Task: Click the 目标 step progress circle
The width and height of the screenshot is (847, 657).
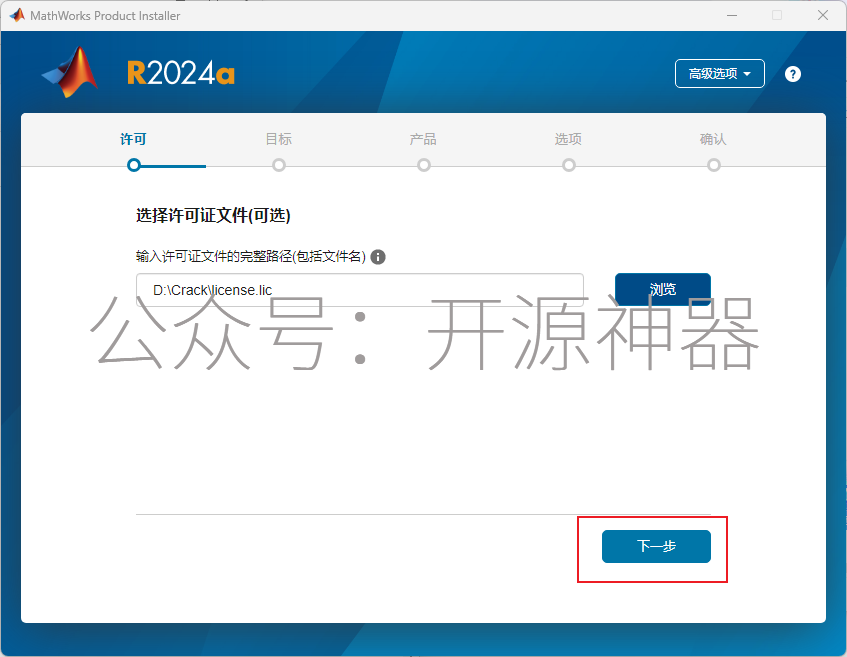Action: pyautogui.click(x=279, y=165)
